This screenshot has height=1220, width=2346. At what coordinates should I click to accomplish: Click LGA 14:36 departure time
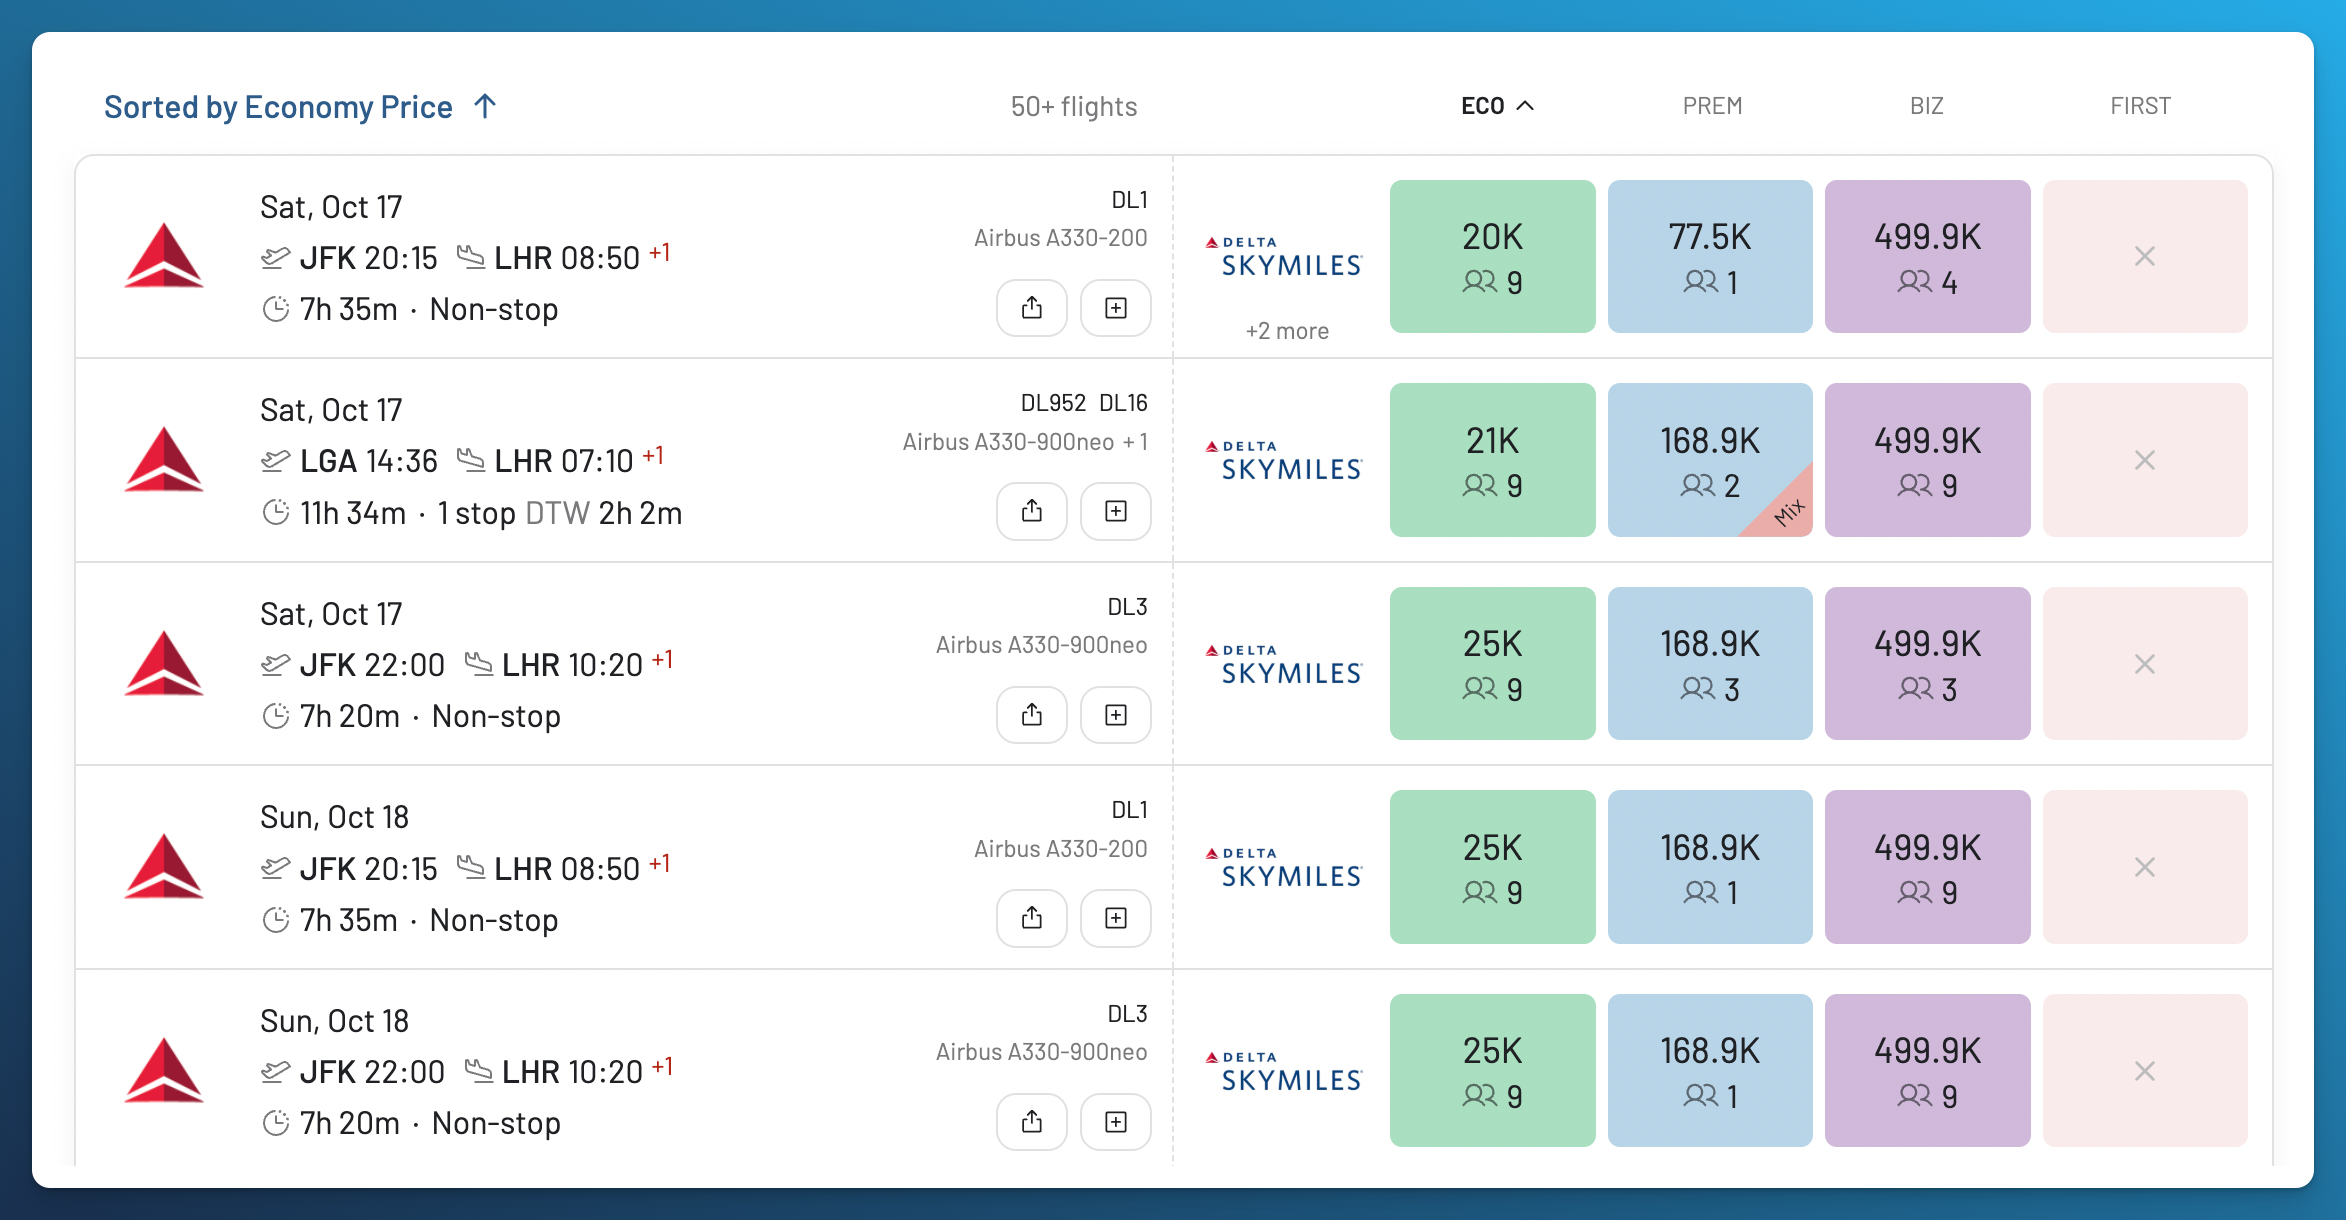pos(369,461)
